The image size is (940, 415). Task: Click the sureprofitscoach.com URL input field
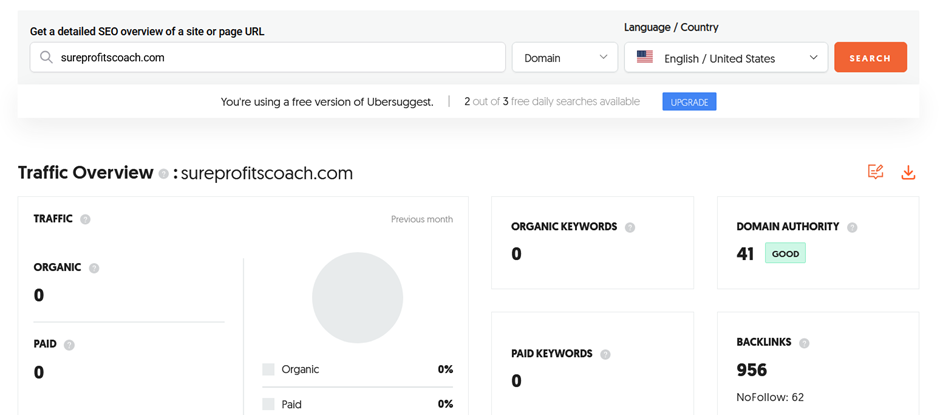point(267,58)
